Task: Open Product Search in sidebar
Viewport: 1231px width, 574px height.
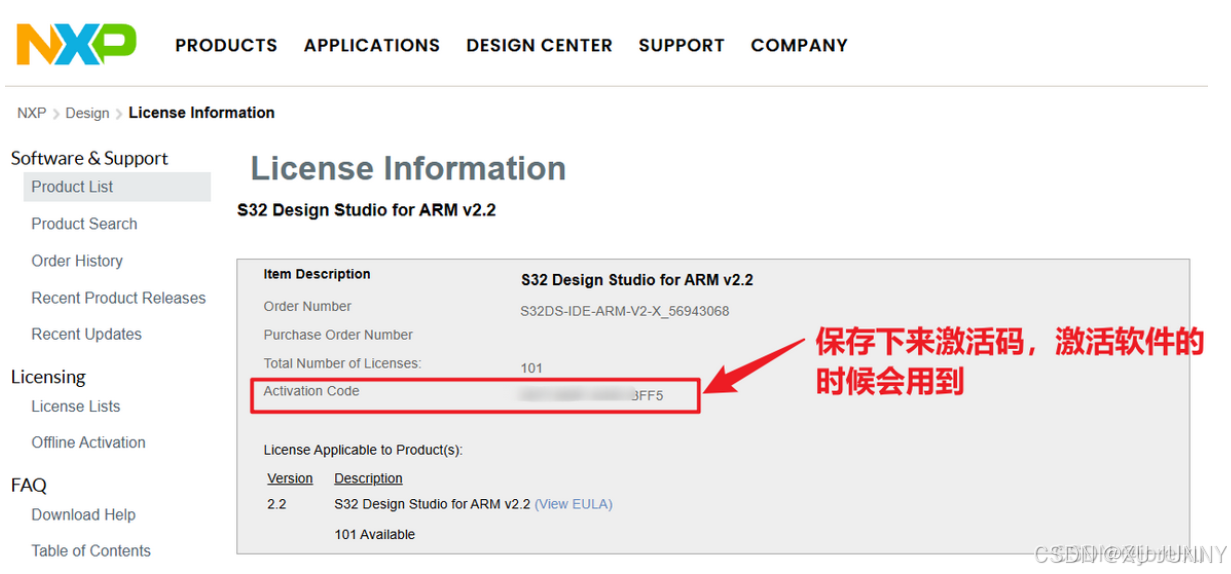Action: pyautogui.click(x=84, y=224)
